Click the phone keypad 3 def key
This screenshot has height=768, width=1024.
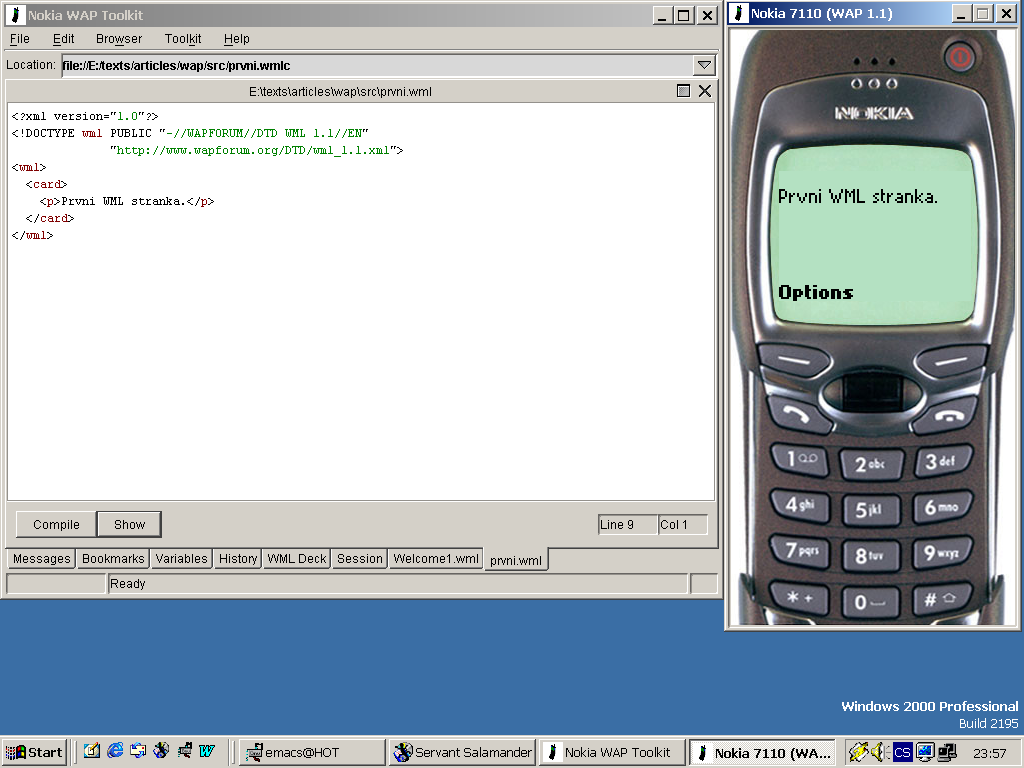(x=942, y=462)
